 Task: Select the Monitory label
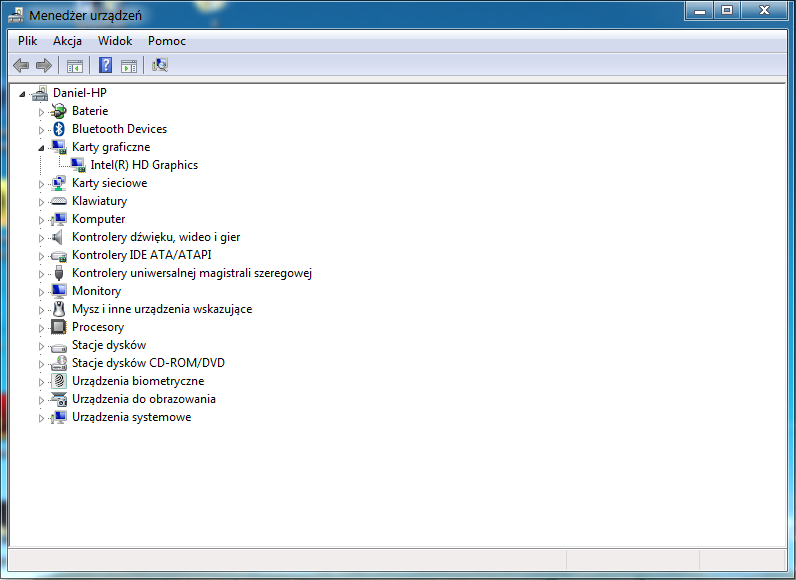click(x=96, y=291)
